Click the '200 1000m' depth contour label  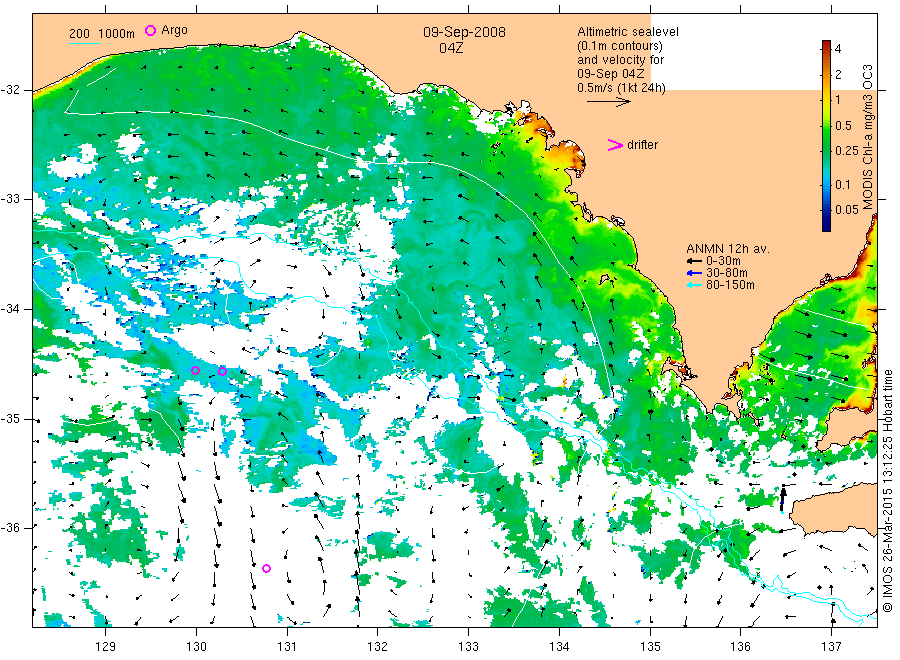pos(102,34)
